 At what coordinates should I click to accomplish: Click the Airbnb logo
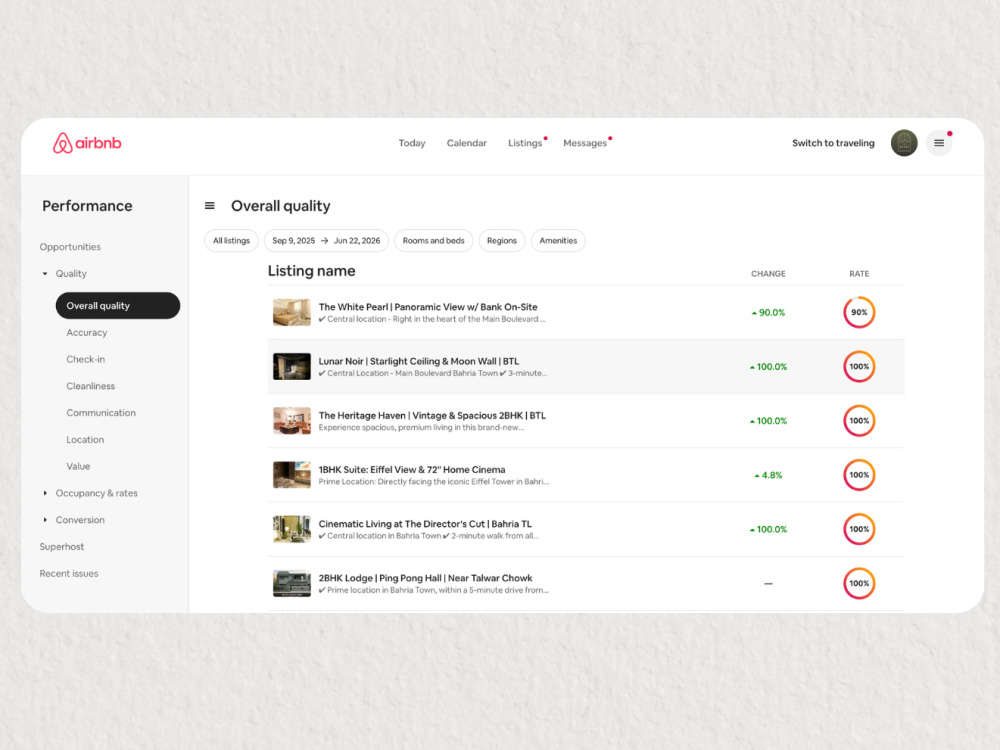pos(87,143)
